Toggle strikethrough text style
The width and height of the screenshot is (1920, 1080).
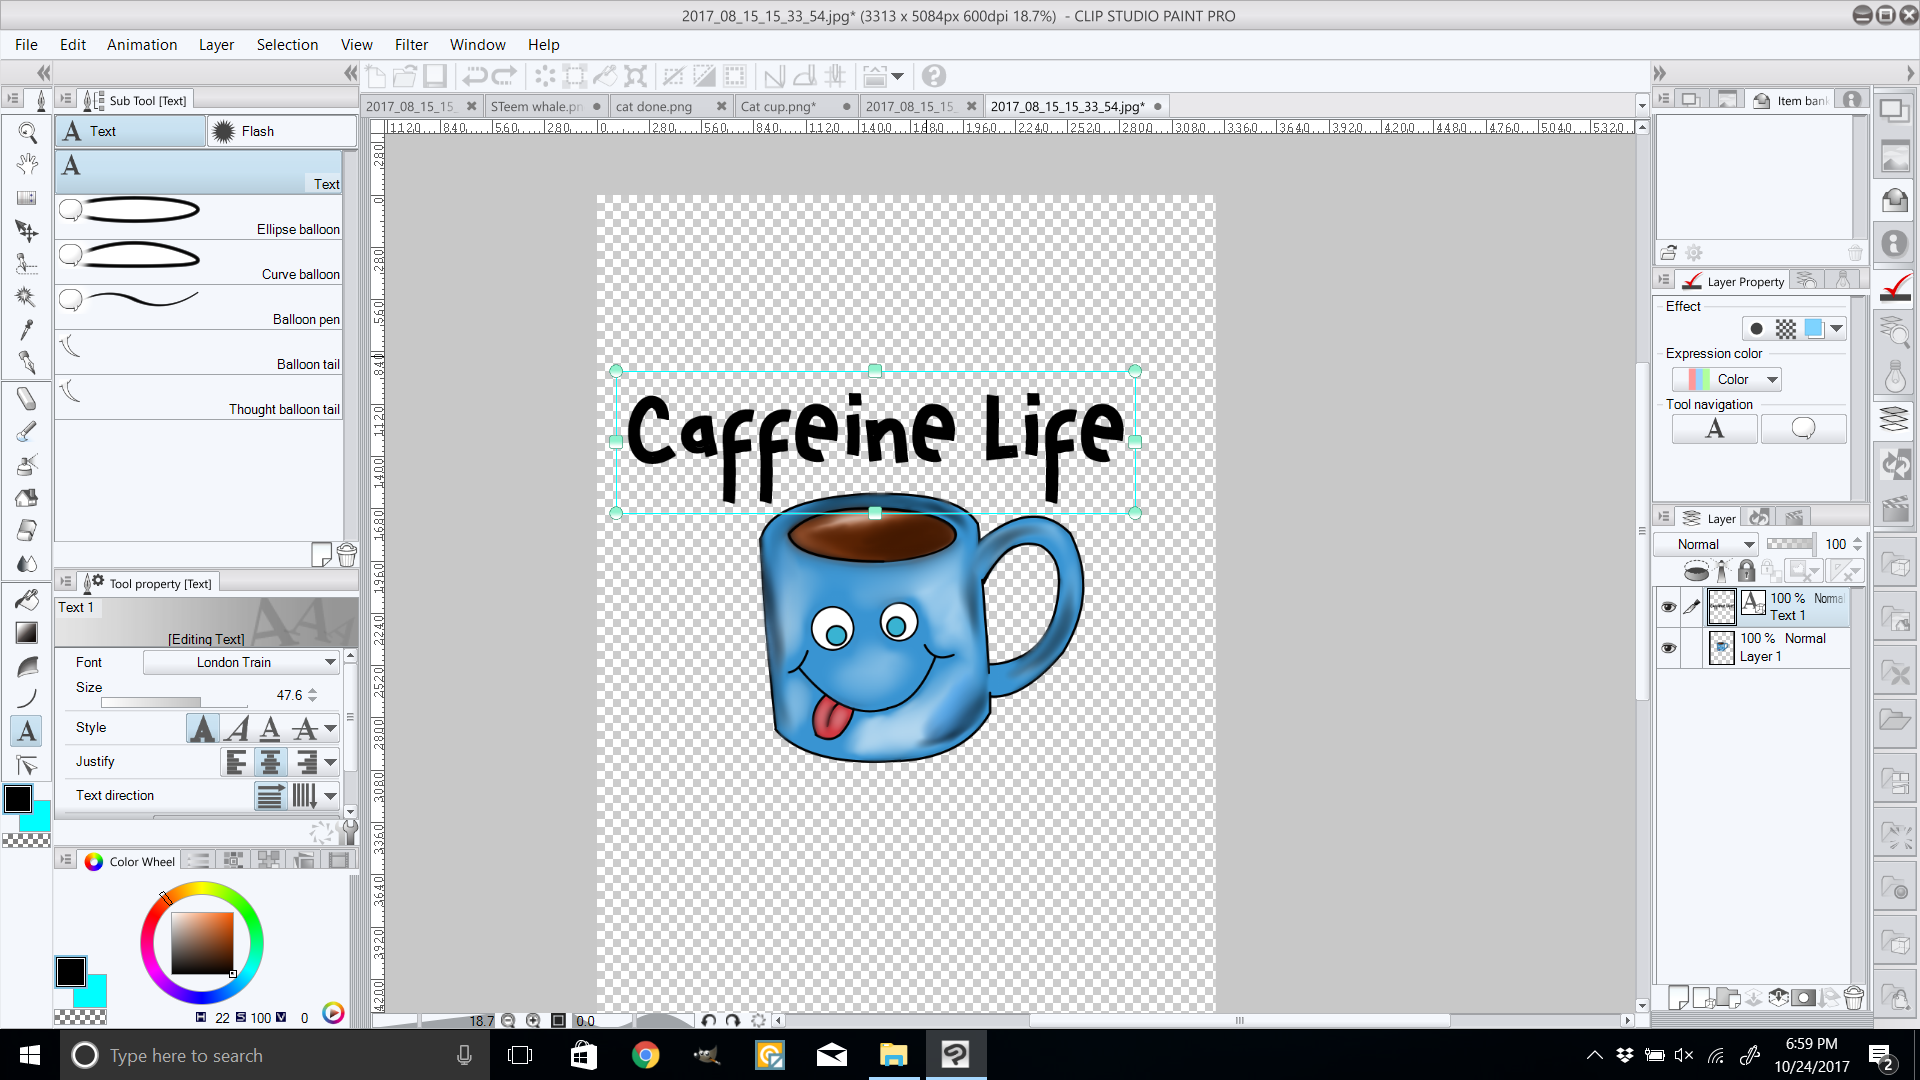click(305, 729)
